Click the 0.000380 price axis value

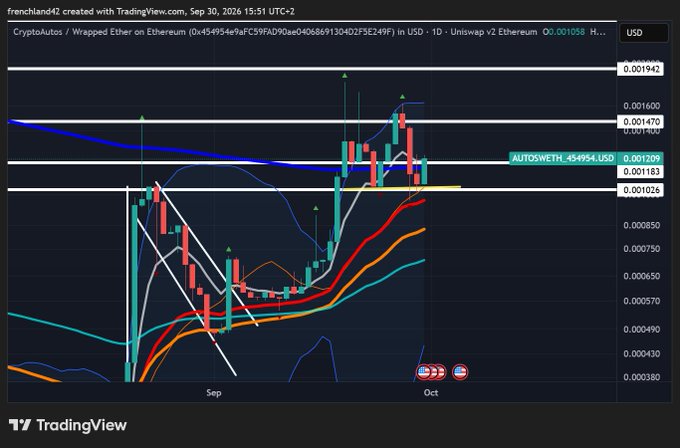tap(641, 377)
